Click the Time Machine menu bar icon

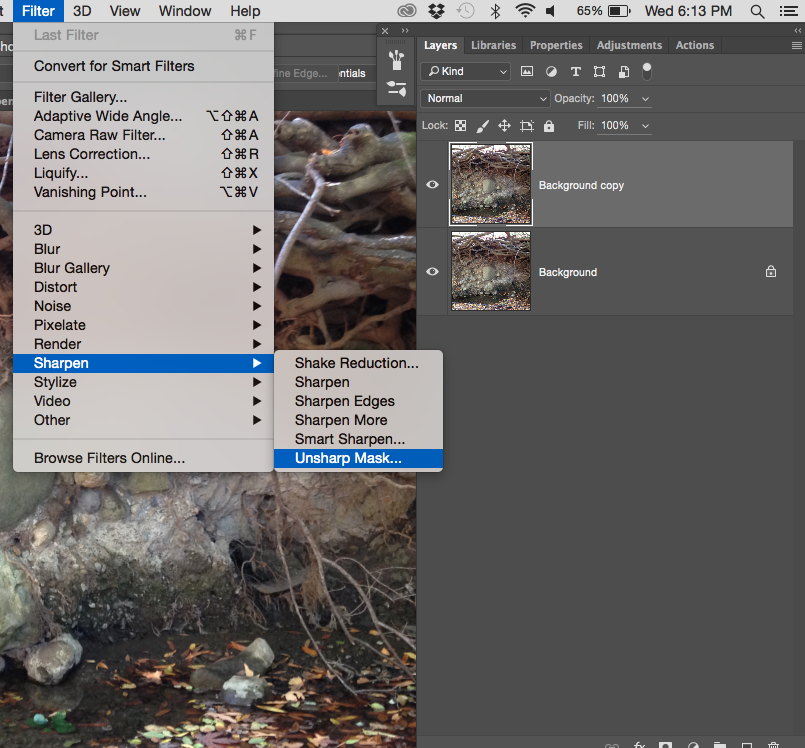466,11
